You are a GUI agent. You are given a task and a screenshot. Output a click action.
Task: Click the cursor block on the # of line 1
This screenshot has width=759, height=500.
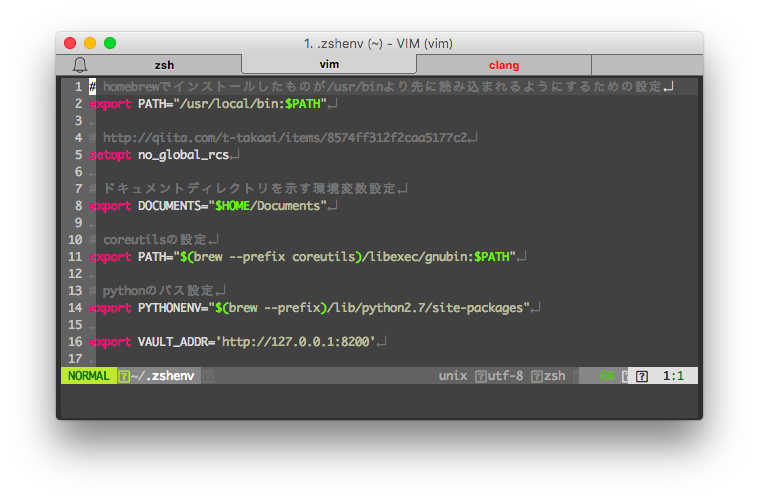92,87
